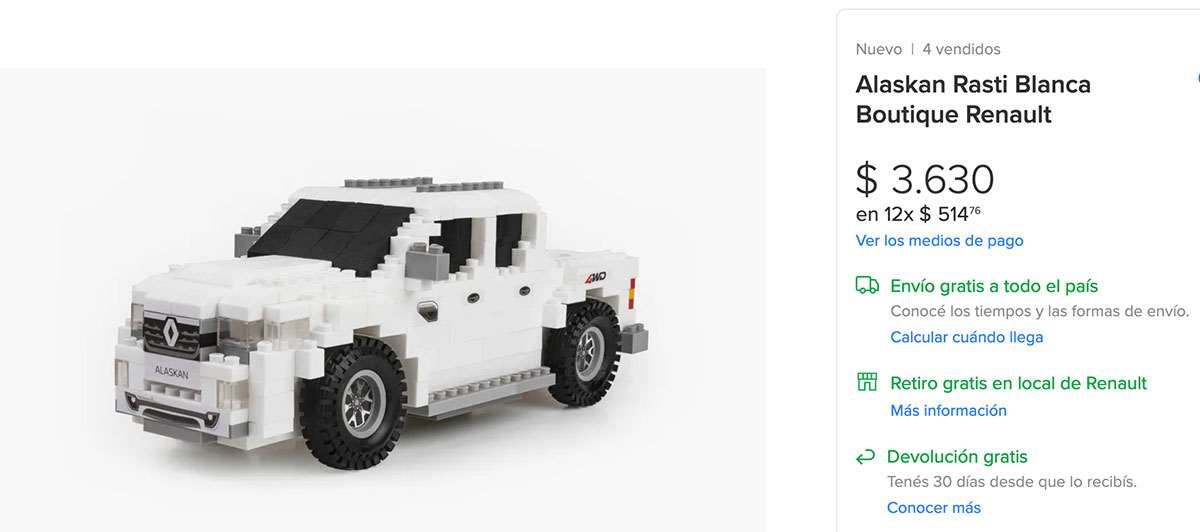The width and height of the screenshot is (1200, 532).
Task: Click the $ 3.630 price
Action: point(925,179)
